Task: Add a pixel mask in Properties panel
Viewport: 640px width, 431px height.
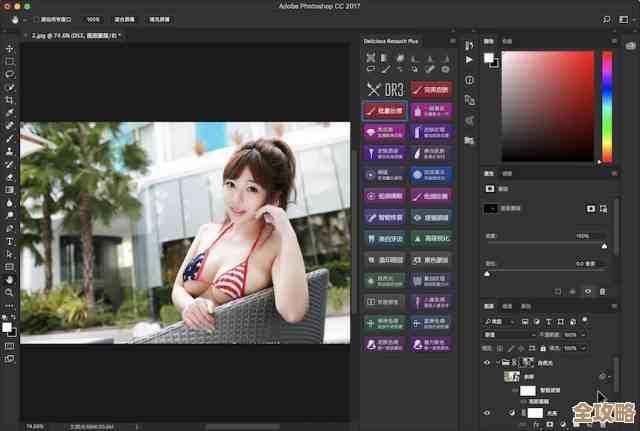Action: pos(591,209)
